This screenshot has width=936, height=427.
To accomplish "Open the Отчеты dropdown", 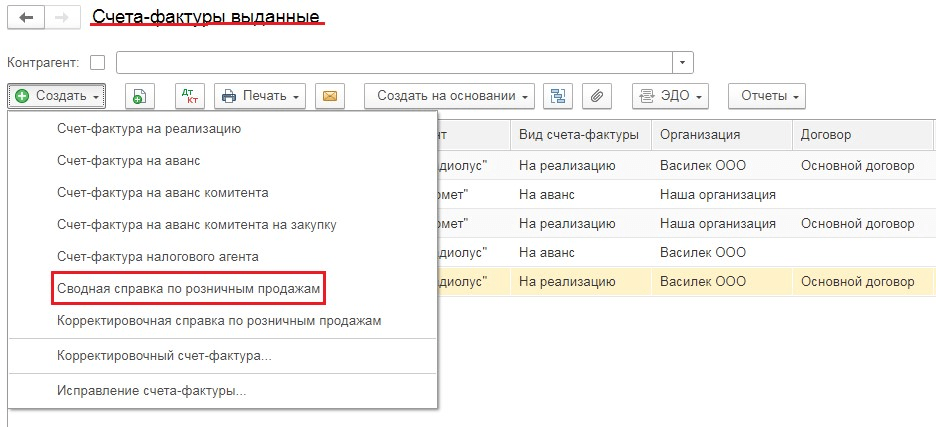I will (766, 96).
